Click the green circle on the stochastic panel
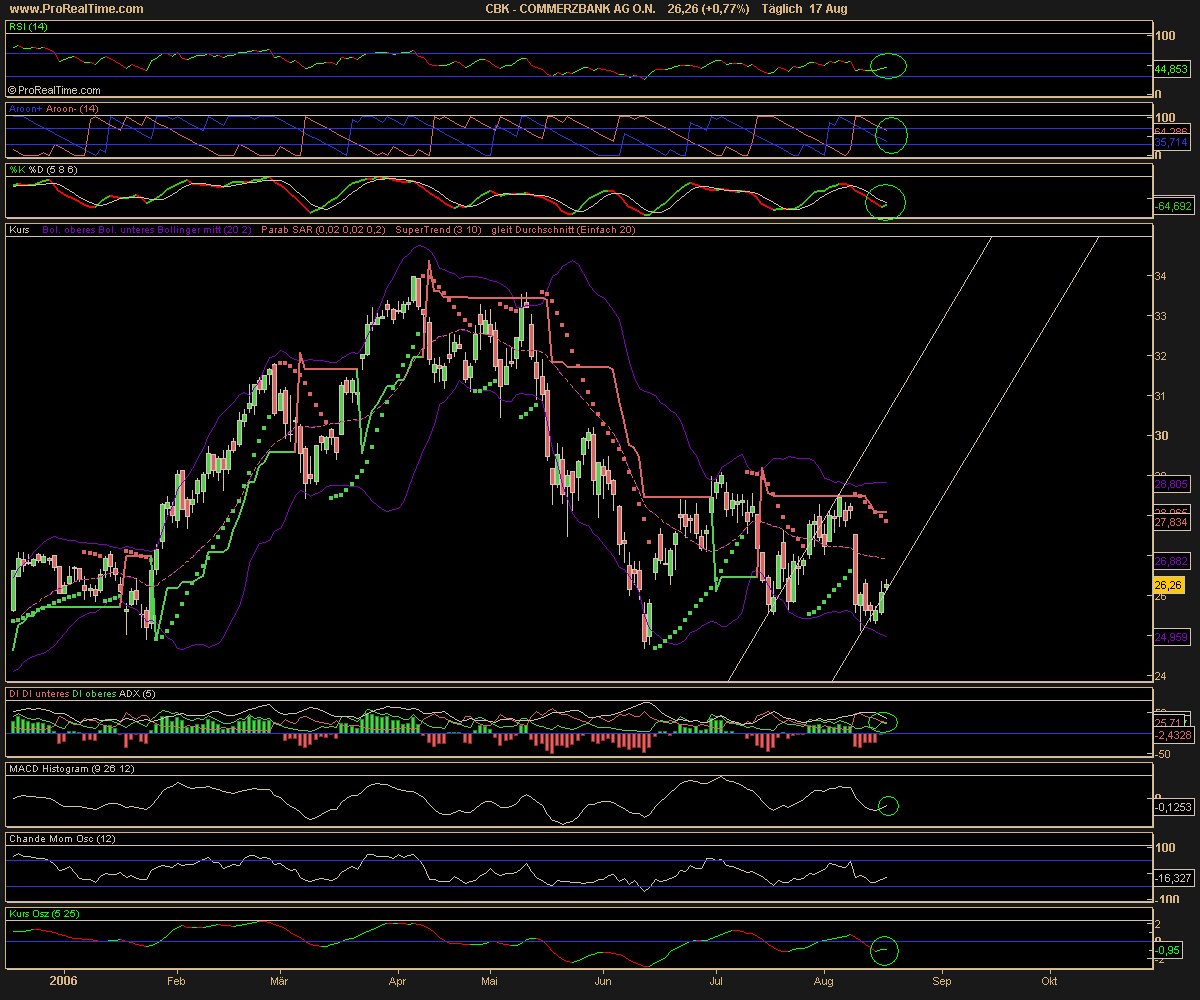Viewport: 1200px width, 1000px height. [x=886, y=202]
